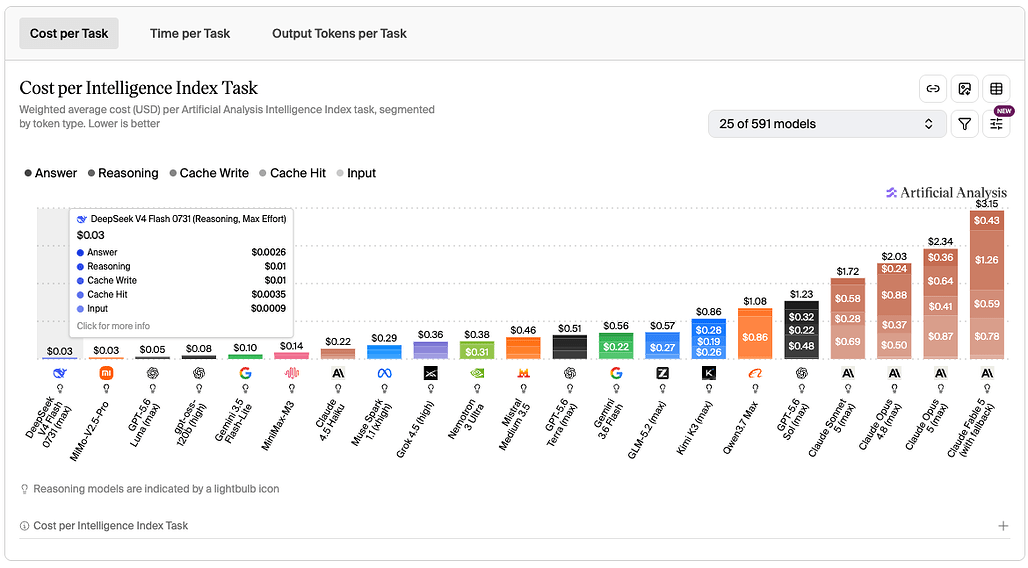Screen dimensions: 1028x568
Task: Click the OpenAI logo for GPT-5.6 Terra
Action: tap(570, 373)
